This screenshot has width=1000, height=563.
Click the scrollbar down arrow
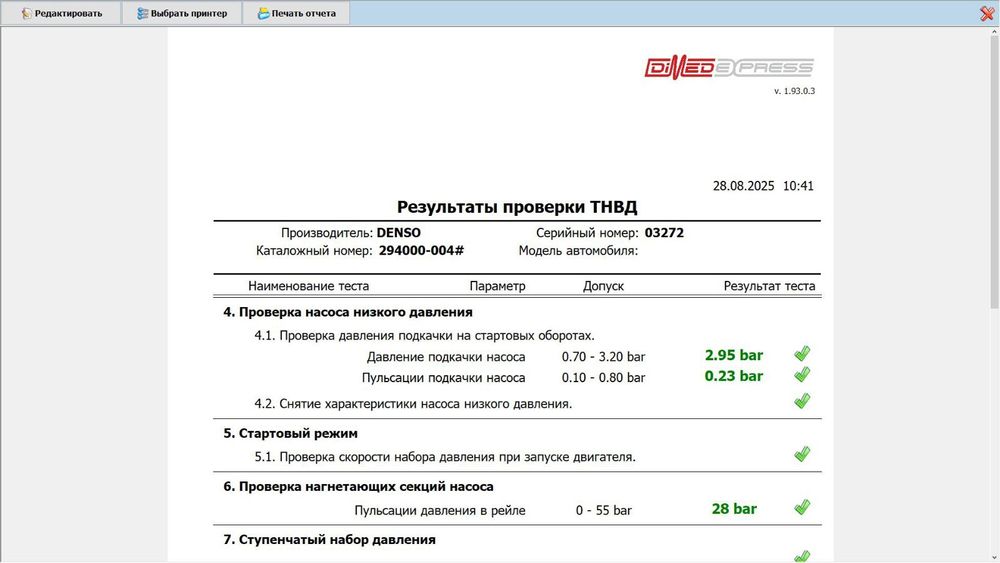pos(994,557)
